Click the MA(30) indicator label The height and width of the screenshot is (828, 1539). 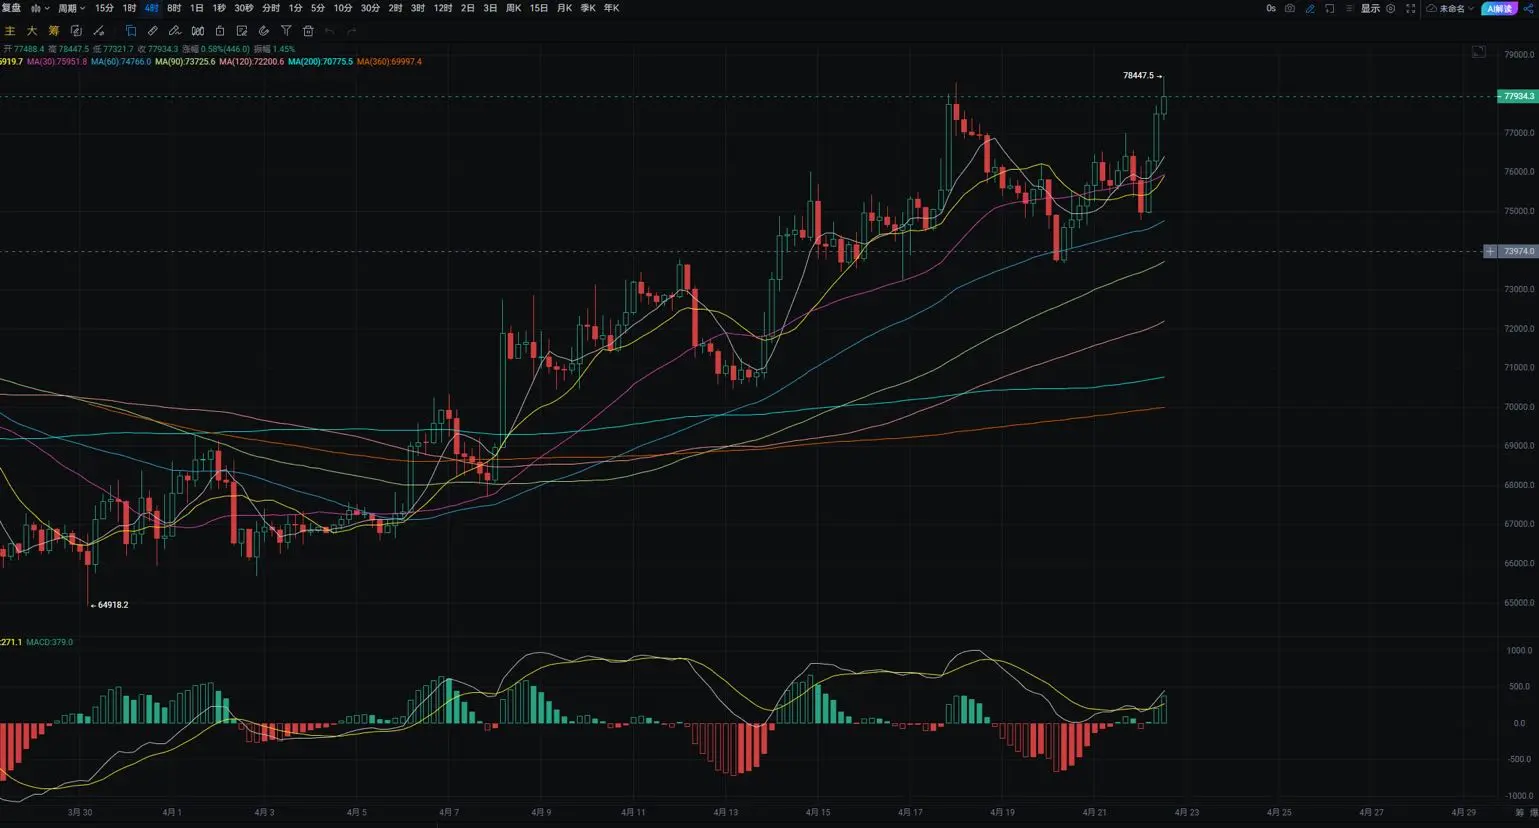(x=57, y=62)
